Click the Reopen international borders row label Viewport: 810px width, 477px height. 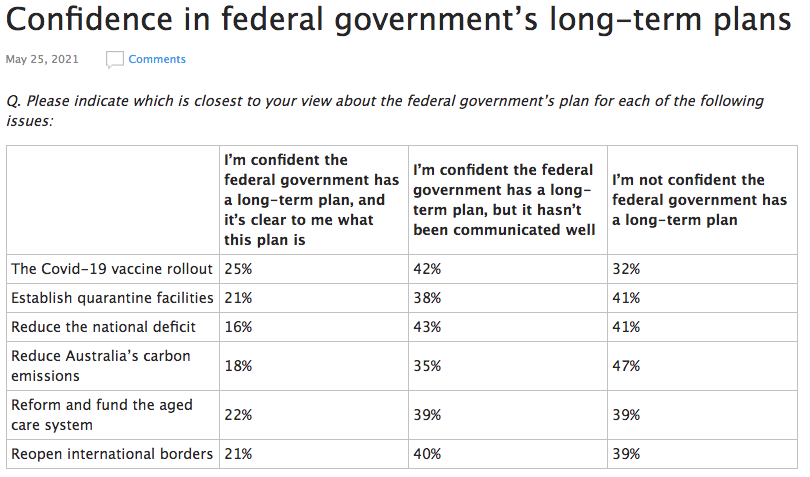(x=111, y=454)
